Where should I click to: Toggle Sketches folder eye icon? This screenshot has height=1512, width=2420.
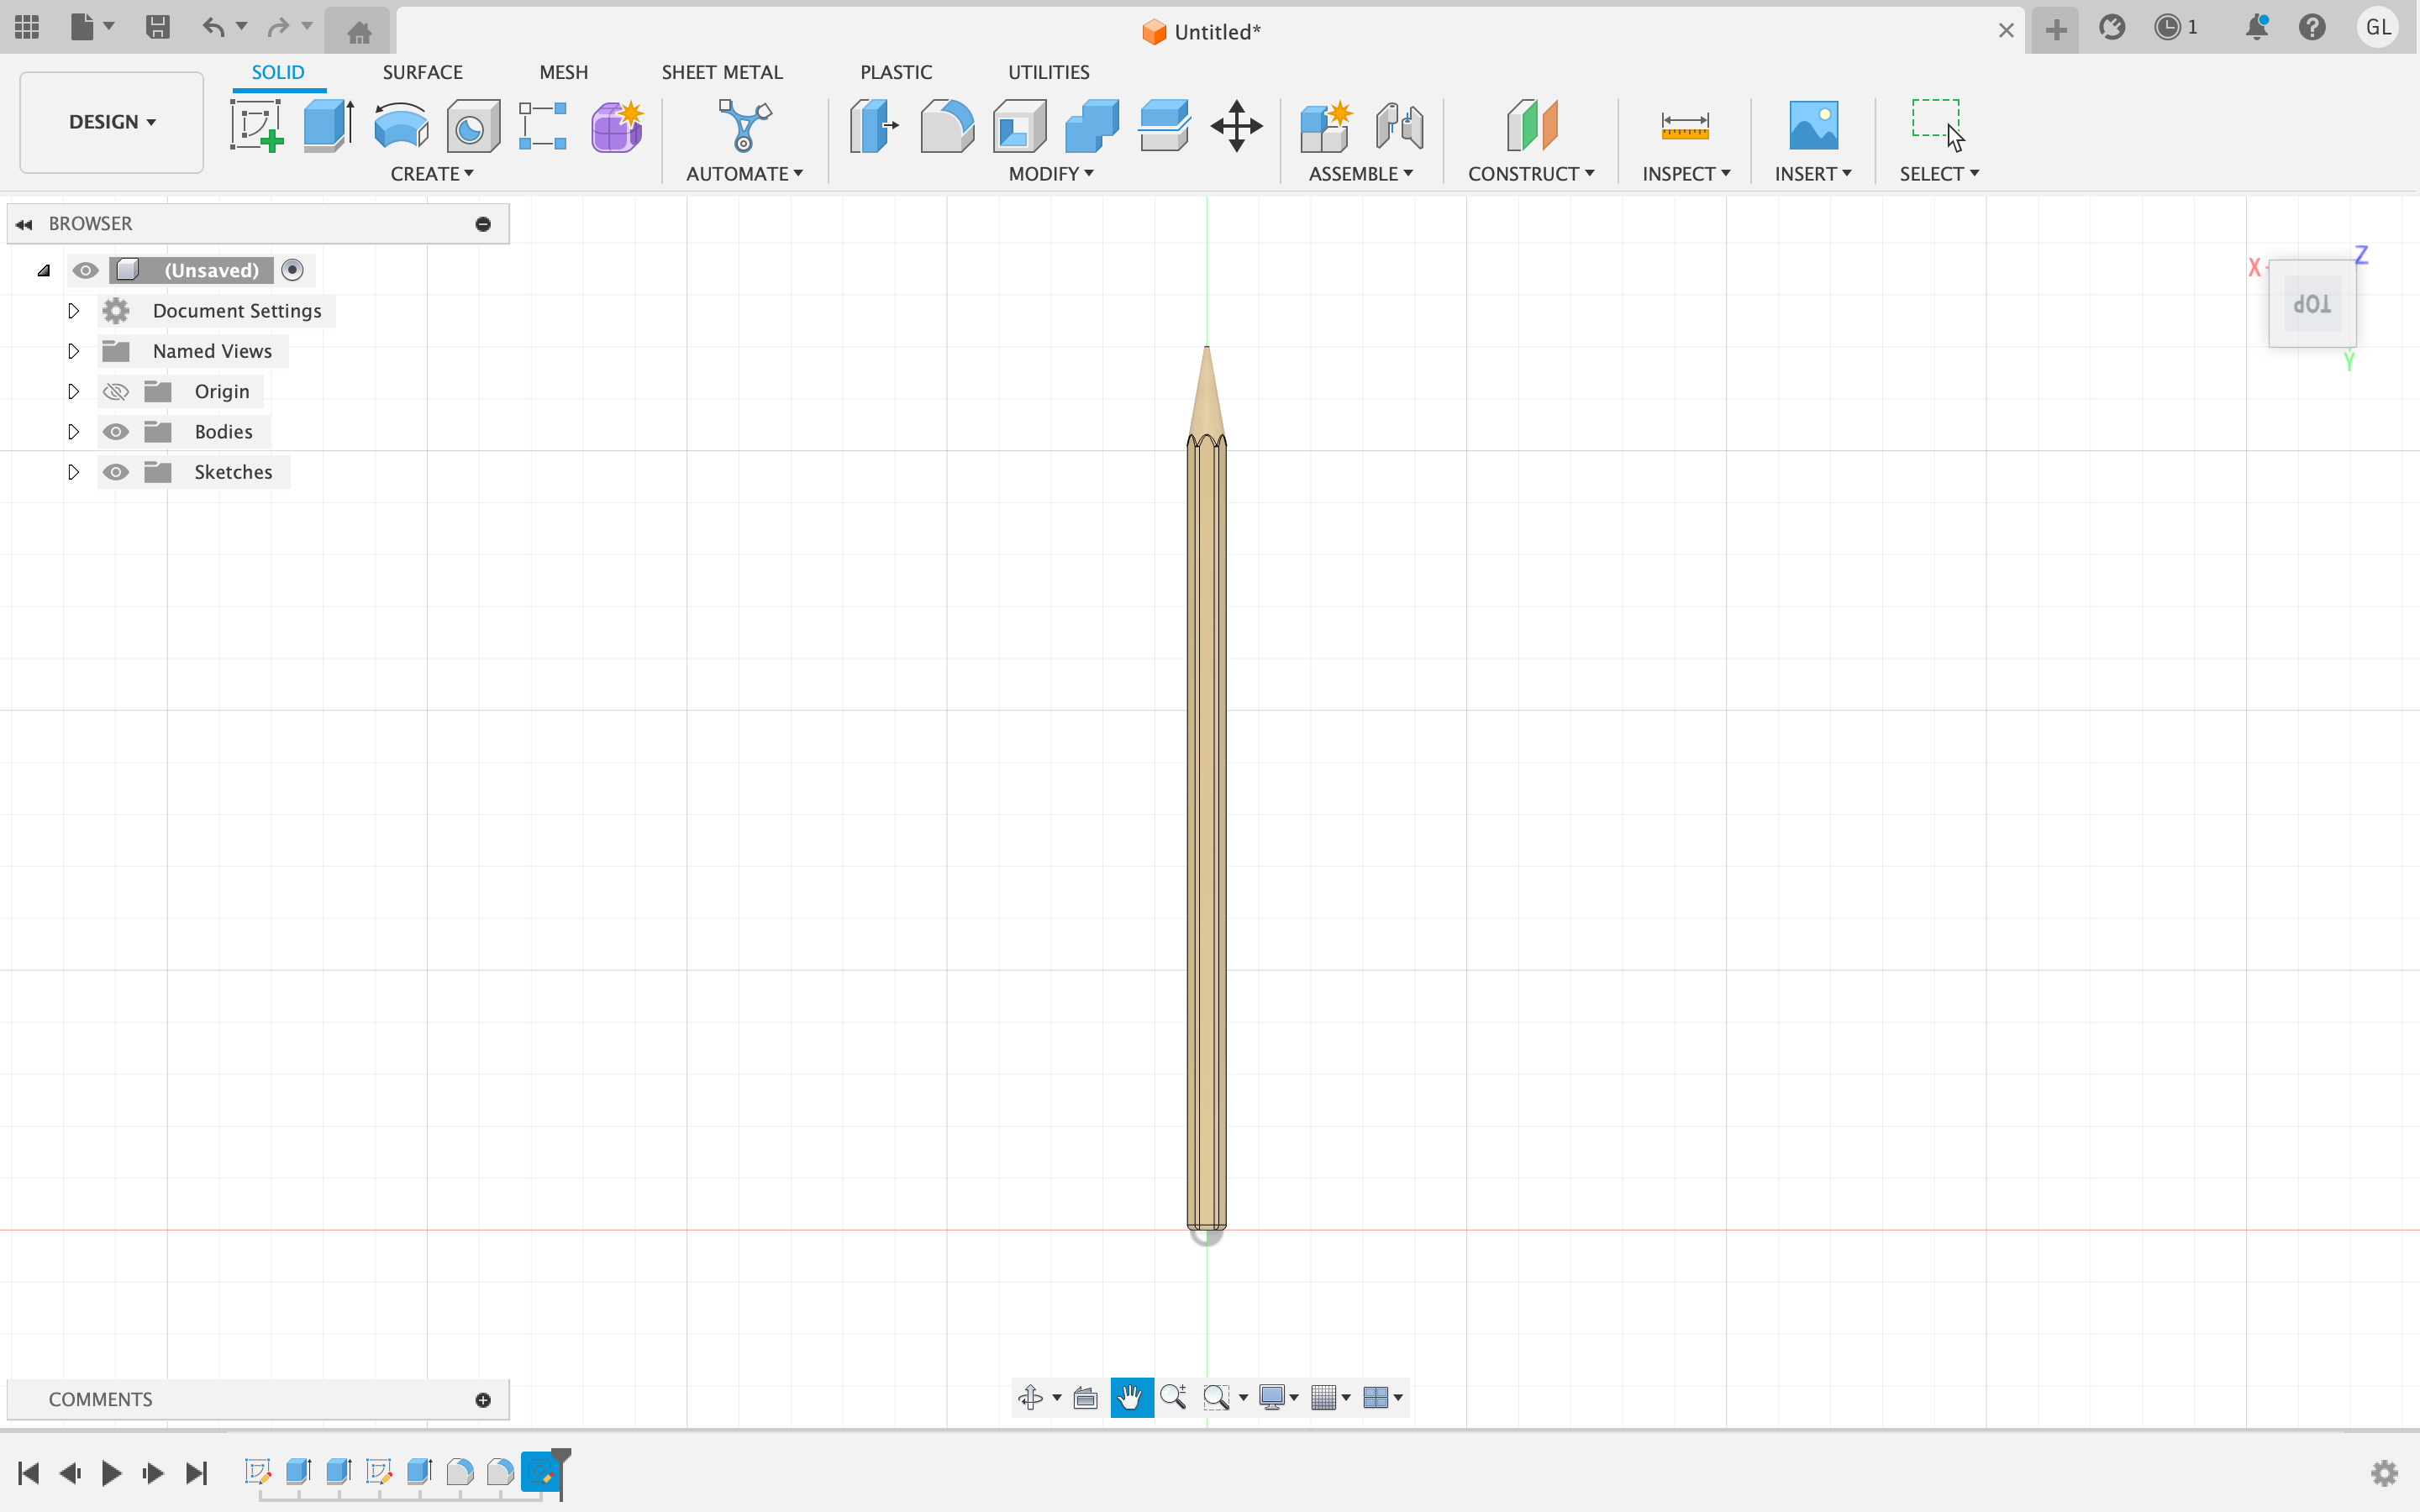click(x=116, y=472)
